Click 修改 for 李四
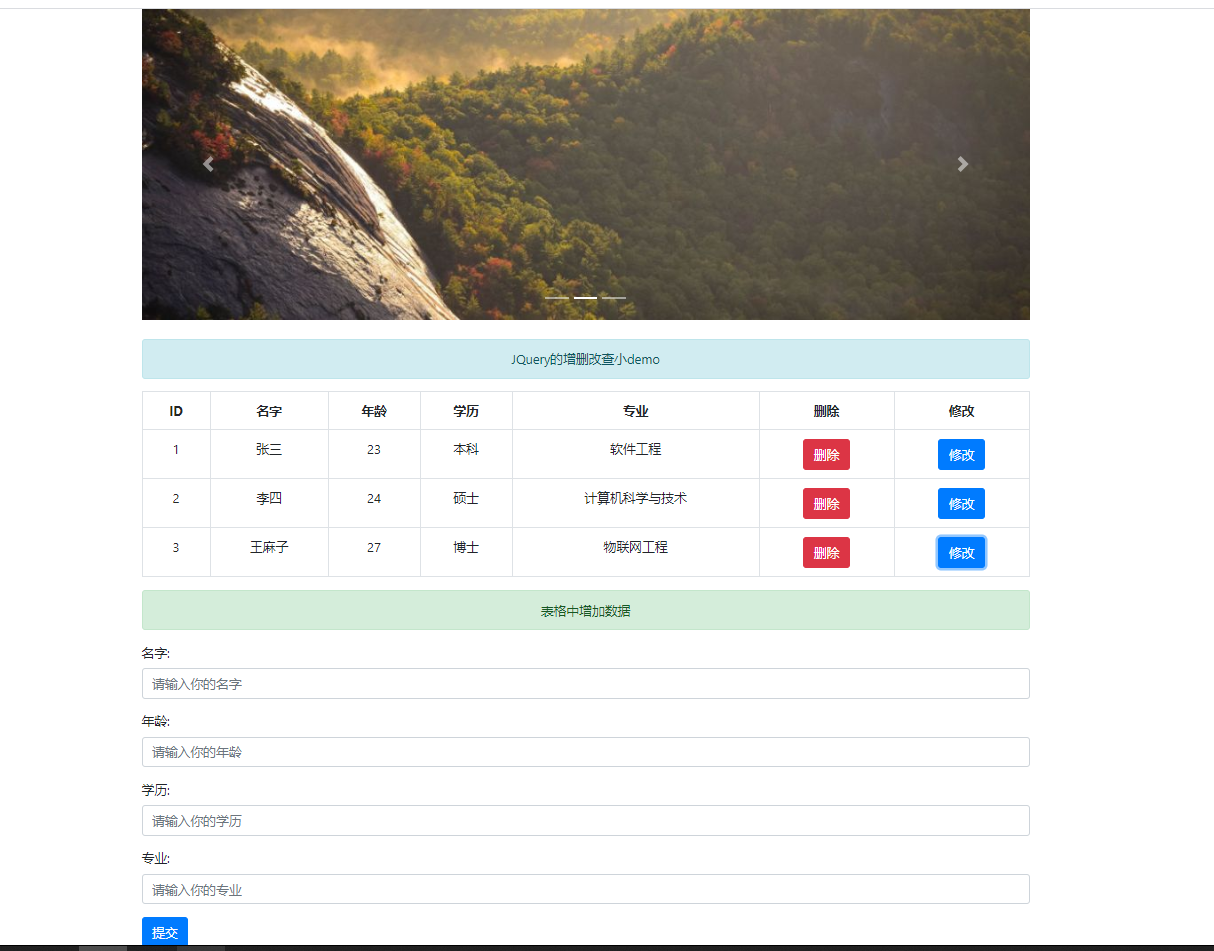1214x951 pixels. click(961, 503)
